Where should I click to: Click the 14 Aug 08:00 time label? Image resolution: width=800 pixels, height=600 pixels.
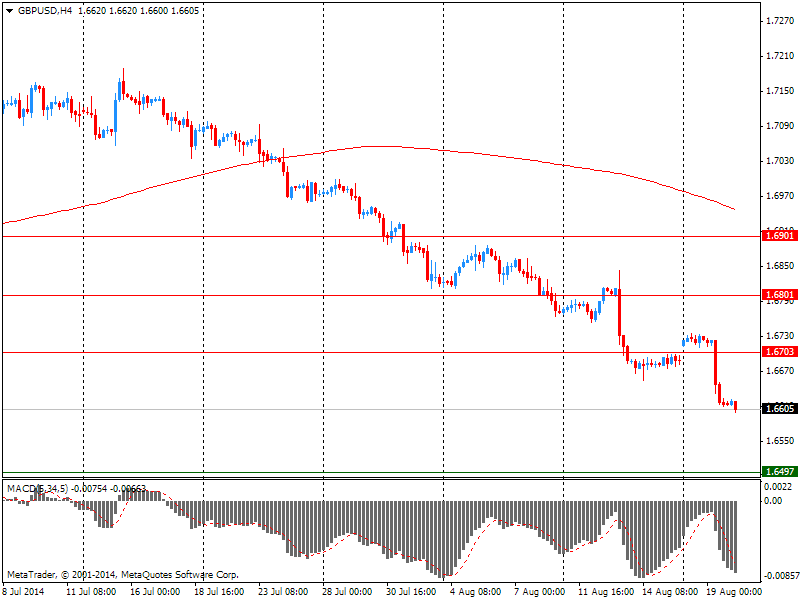[670, 592]
